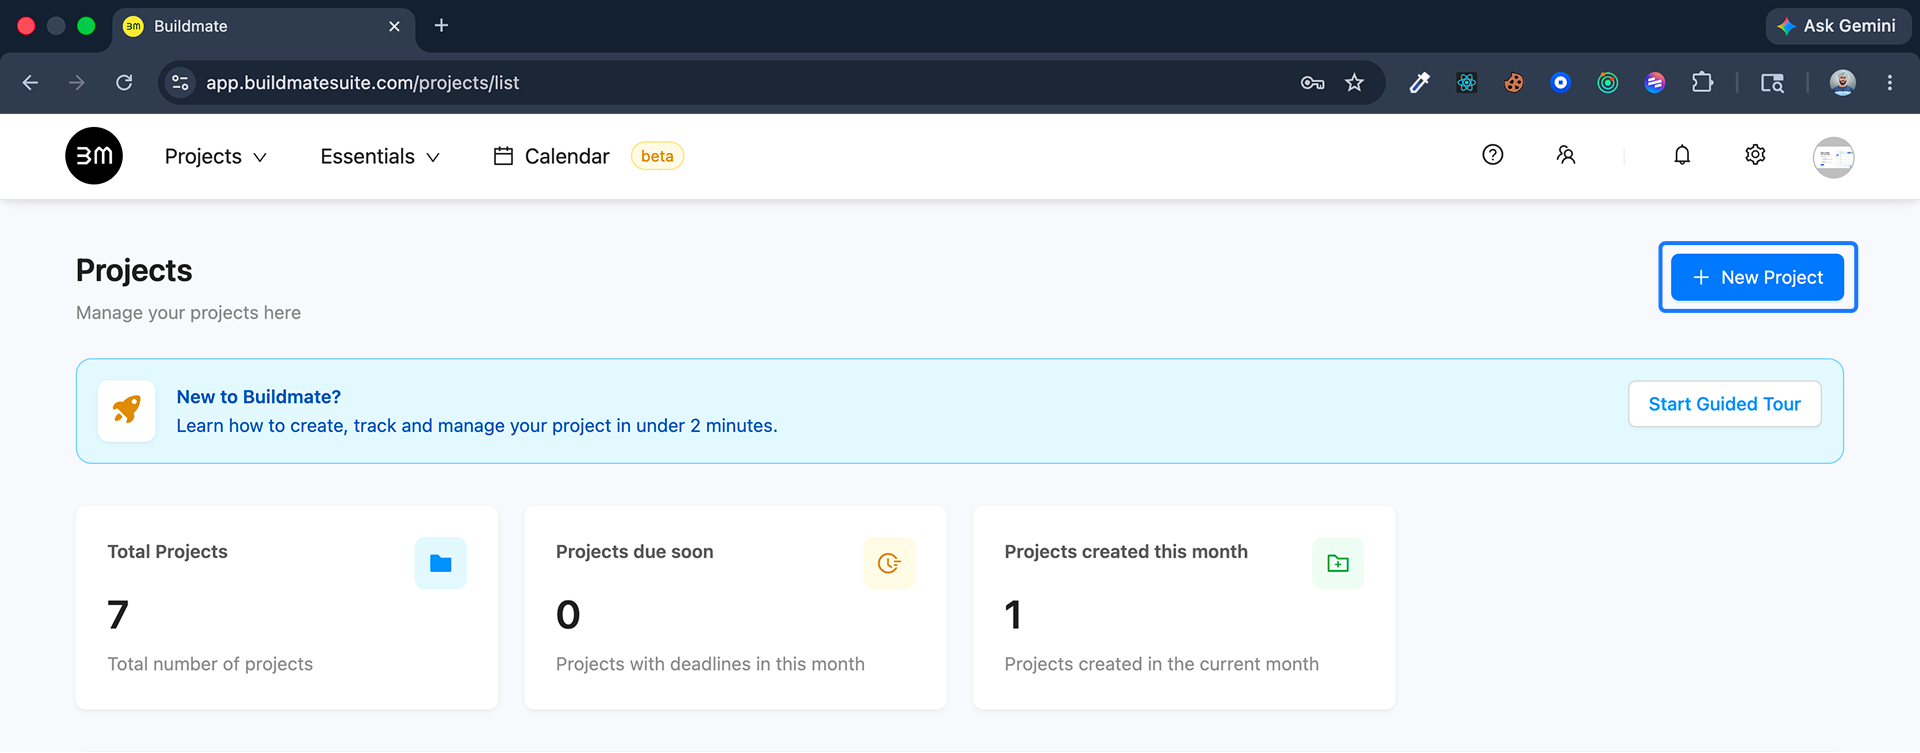Click the rocket icon in banner
Screen dimensions: 1920x753
pos(127,410)
